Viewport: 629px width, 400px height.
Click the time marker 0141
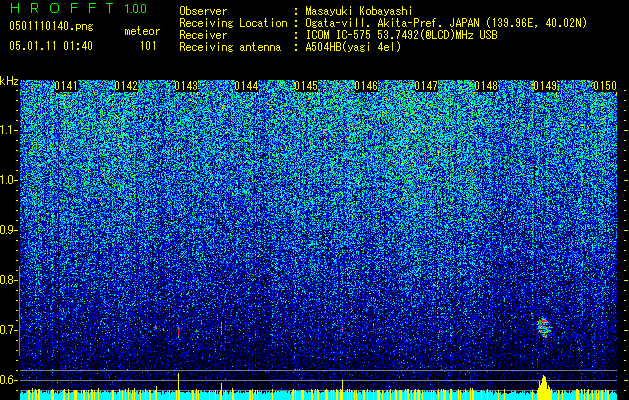pyautogui.click(x=66, y=86)
